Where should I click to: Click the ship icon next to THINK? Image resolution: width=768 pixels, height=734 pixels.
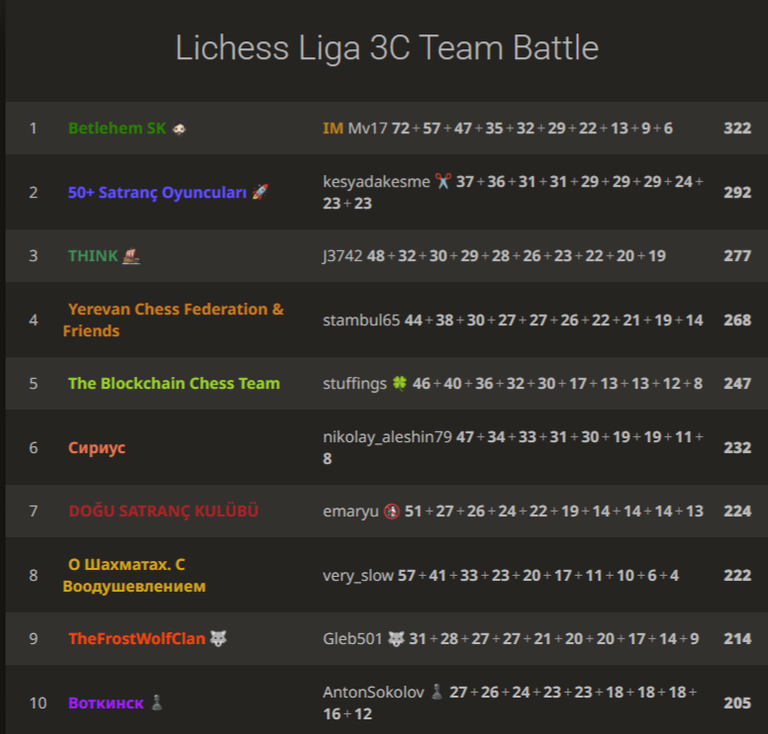[x=131, y=256]
